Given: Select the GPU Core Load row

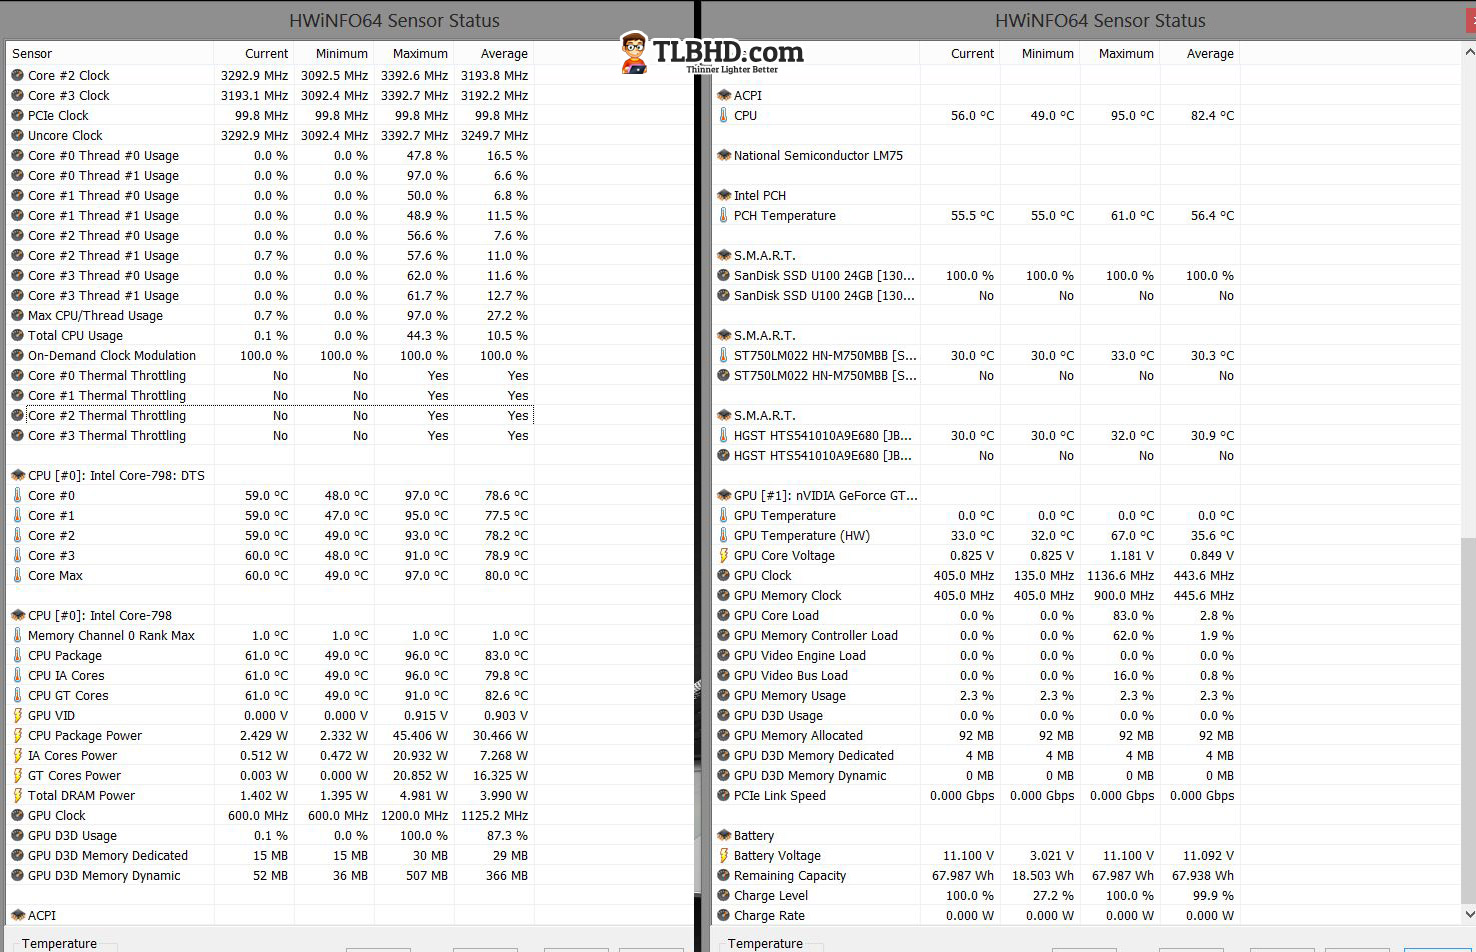Looking at the screenshot, I should click(976, 615).
